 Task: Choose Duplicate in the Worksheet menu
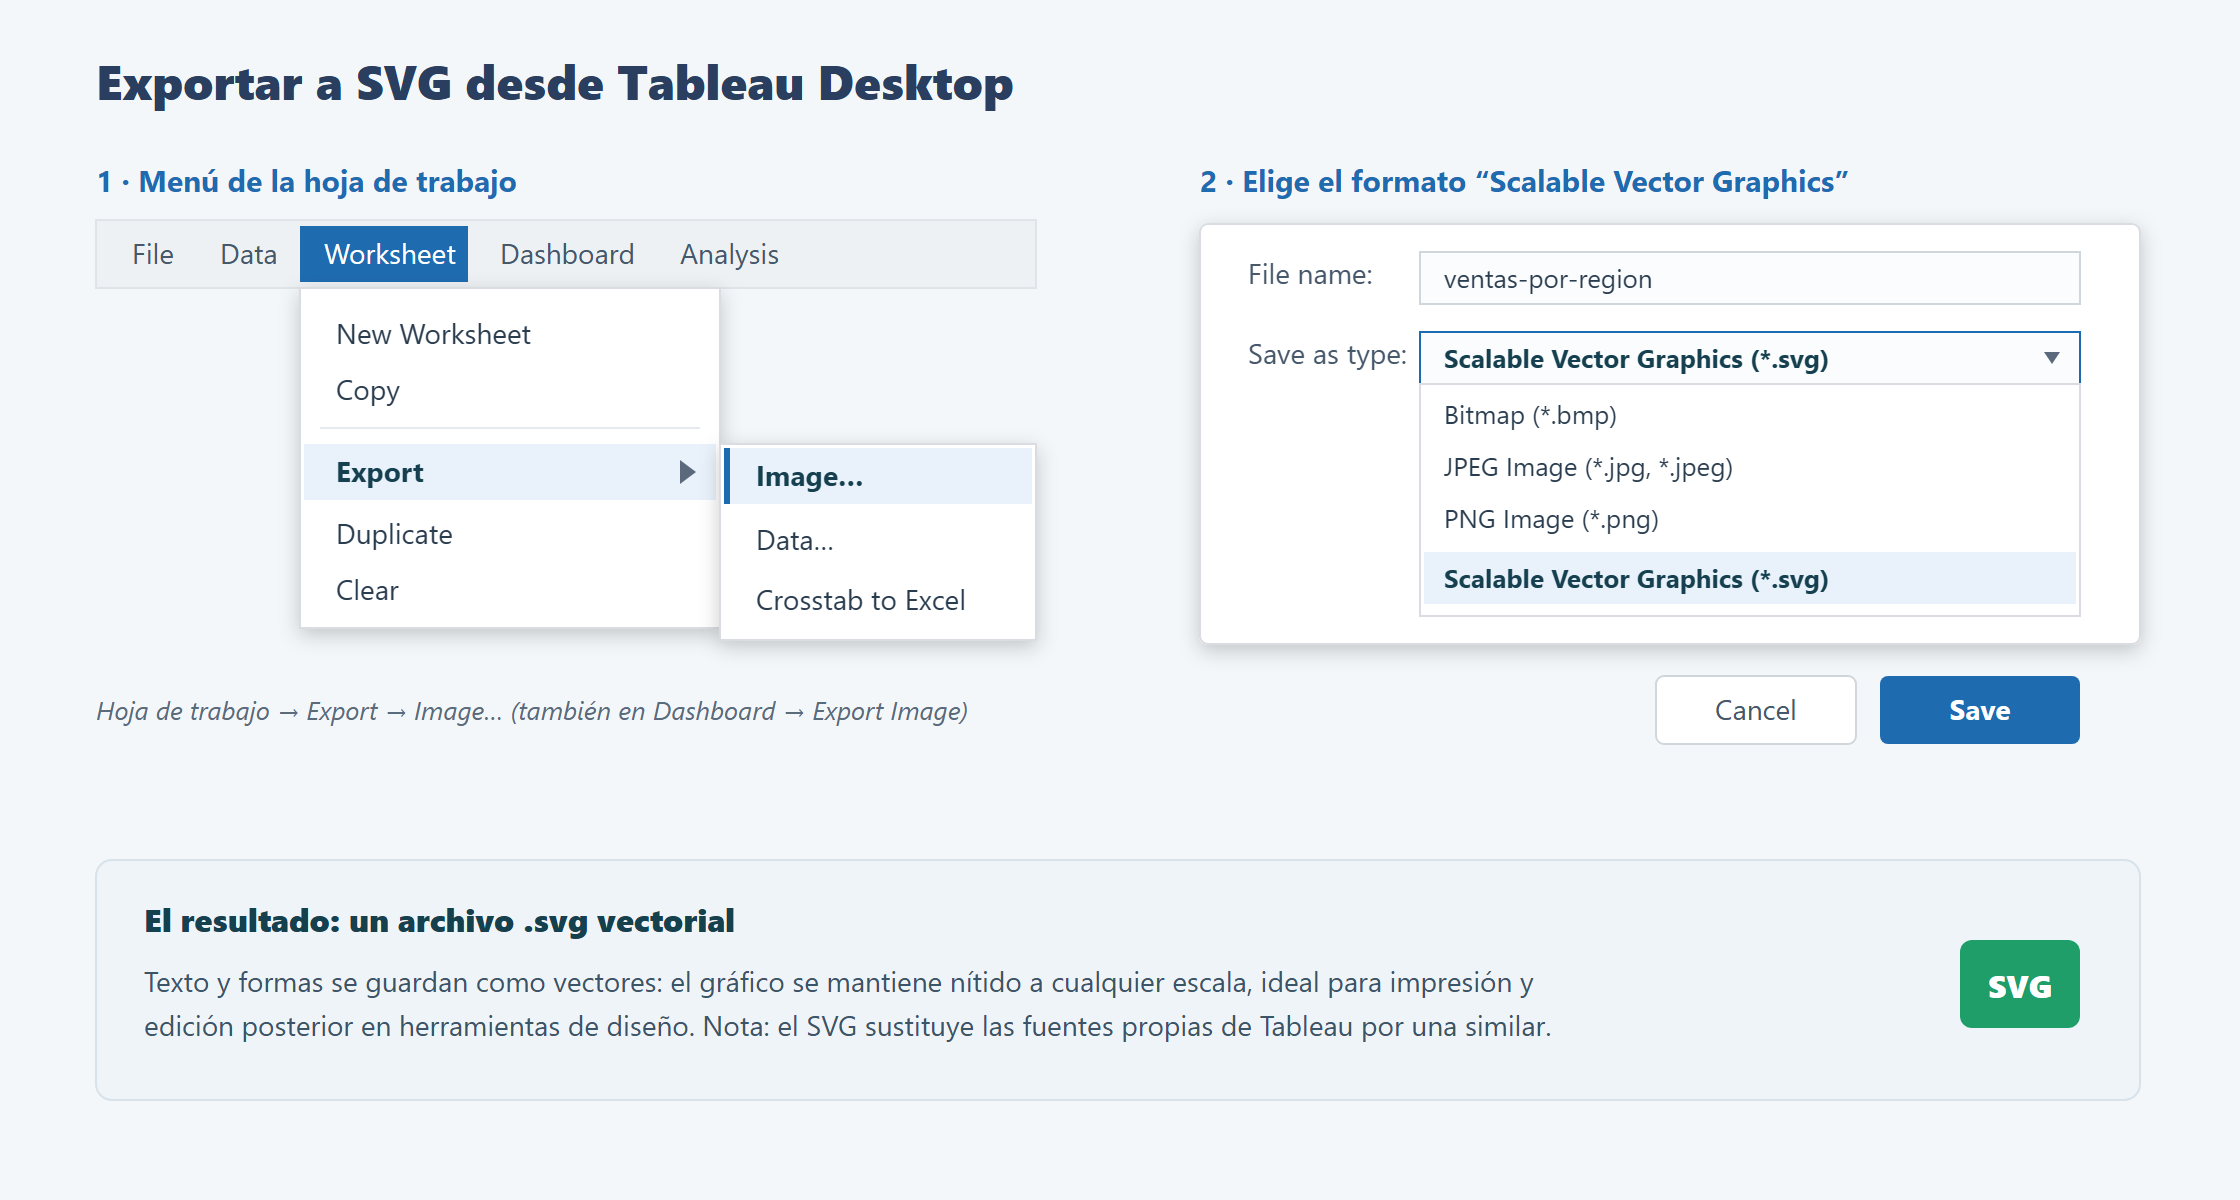click(510, 534)
